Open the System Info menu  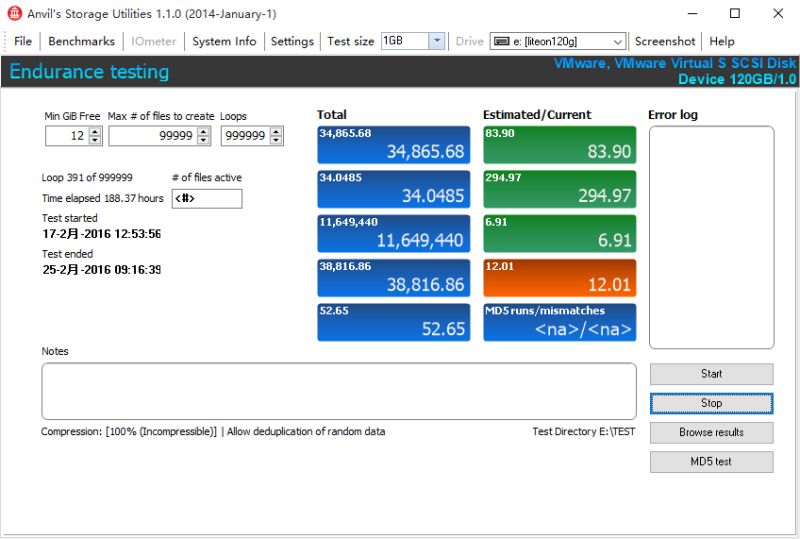224,41
